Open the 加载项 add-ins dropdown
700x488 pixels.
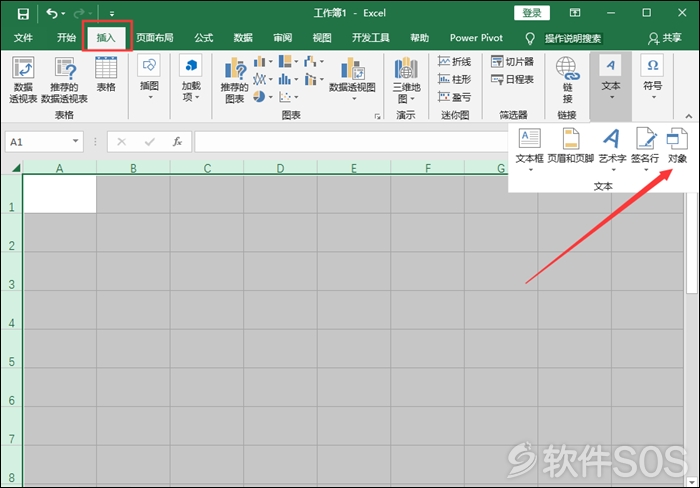(x=191, y=78)
